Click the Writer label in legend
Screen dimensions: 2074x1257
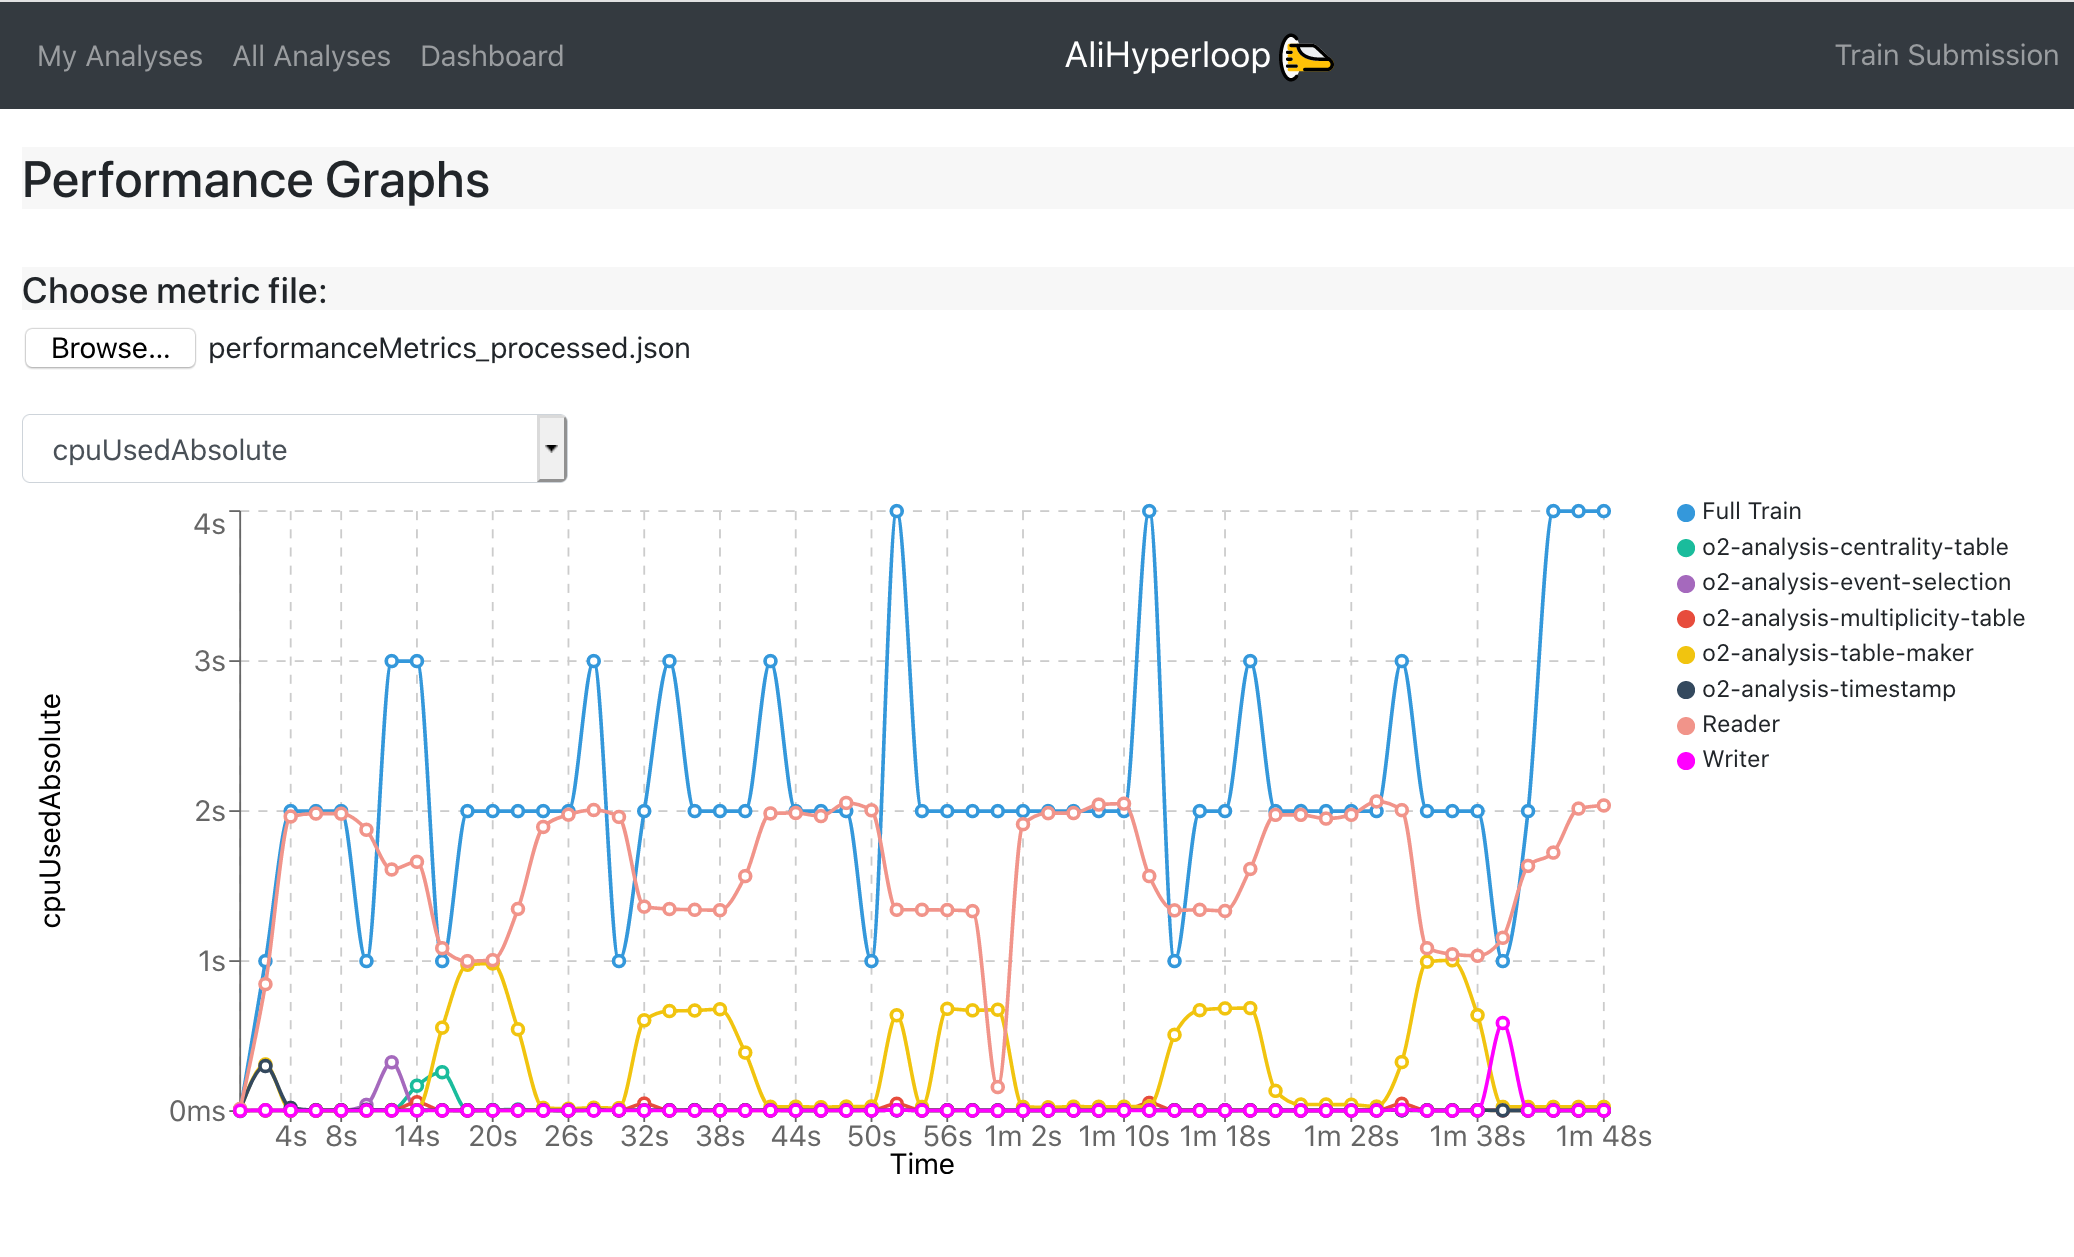1735,759
